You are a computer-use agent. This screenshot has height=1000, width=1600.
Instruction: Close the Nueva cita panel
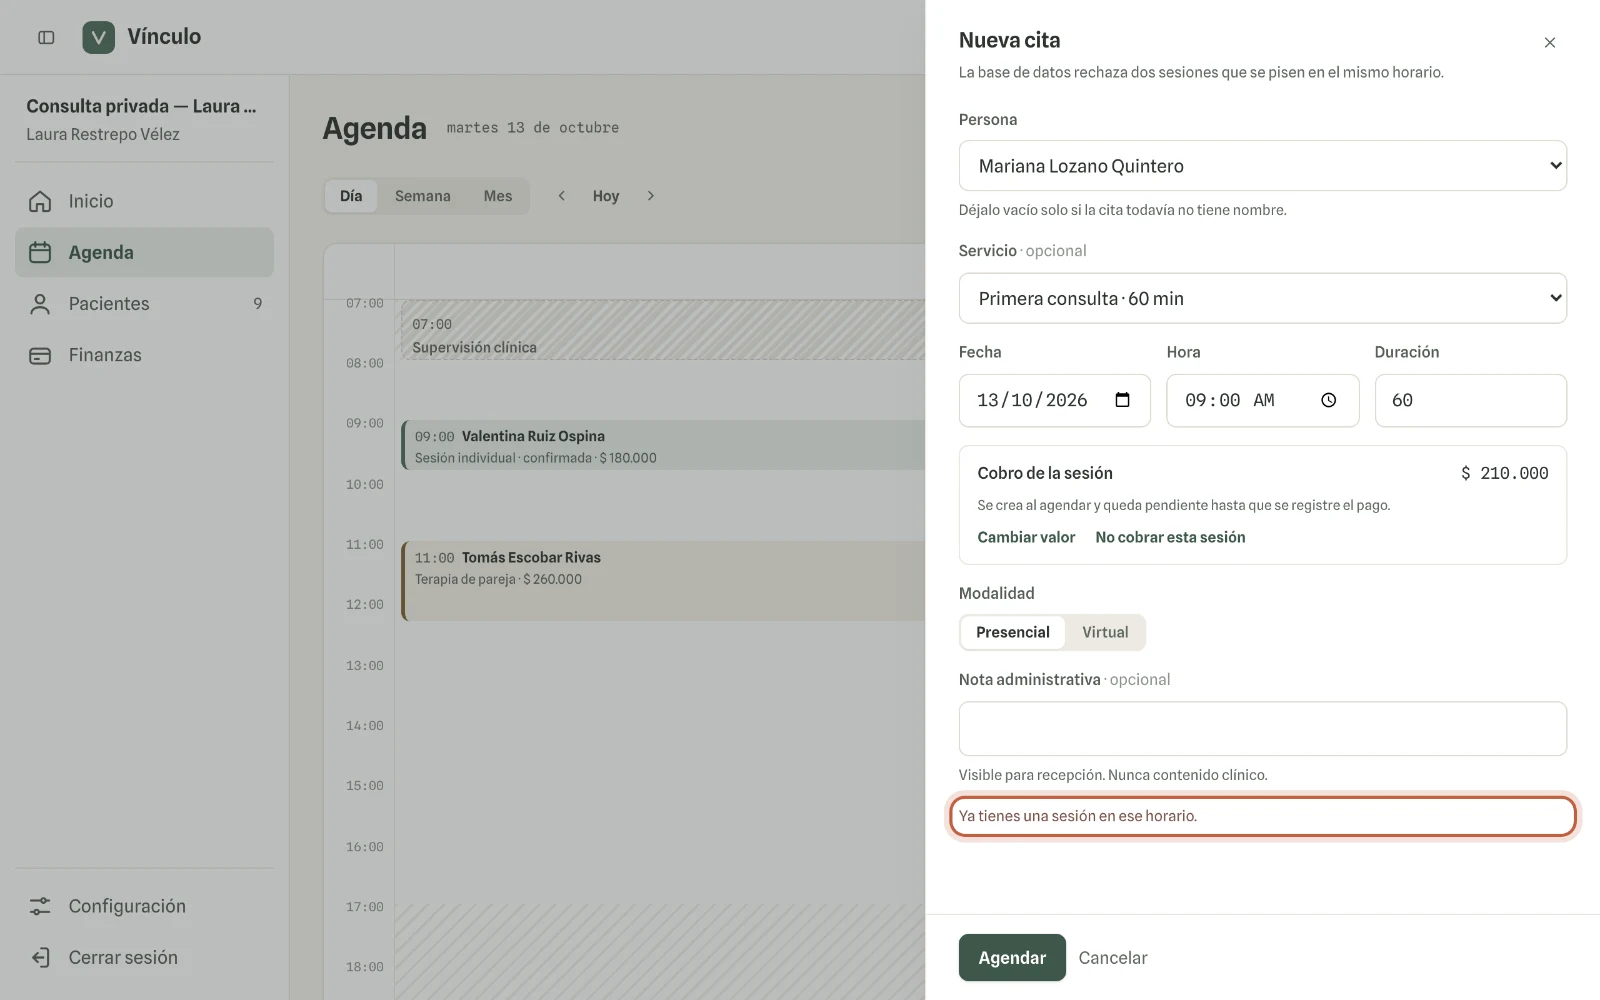point(1550,42)
